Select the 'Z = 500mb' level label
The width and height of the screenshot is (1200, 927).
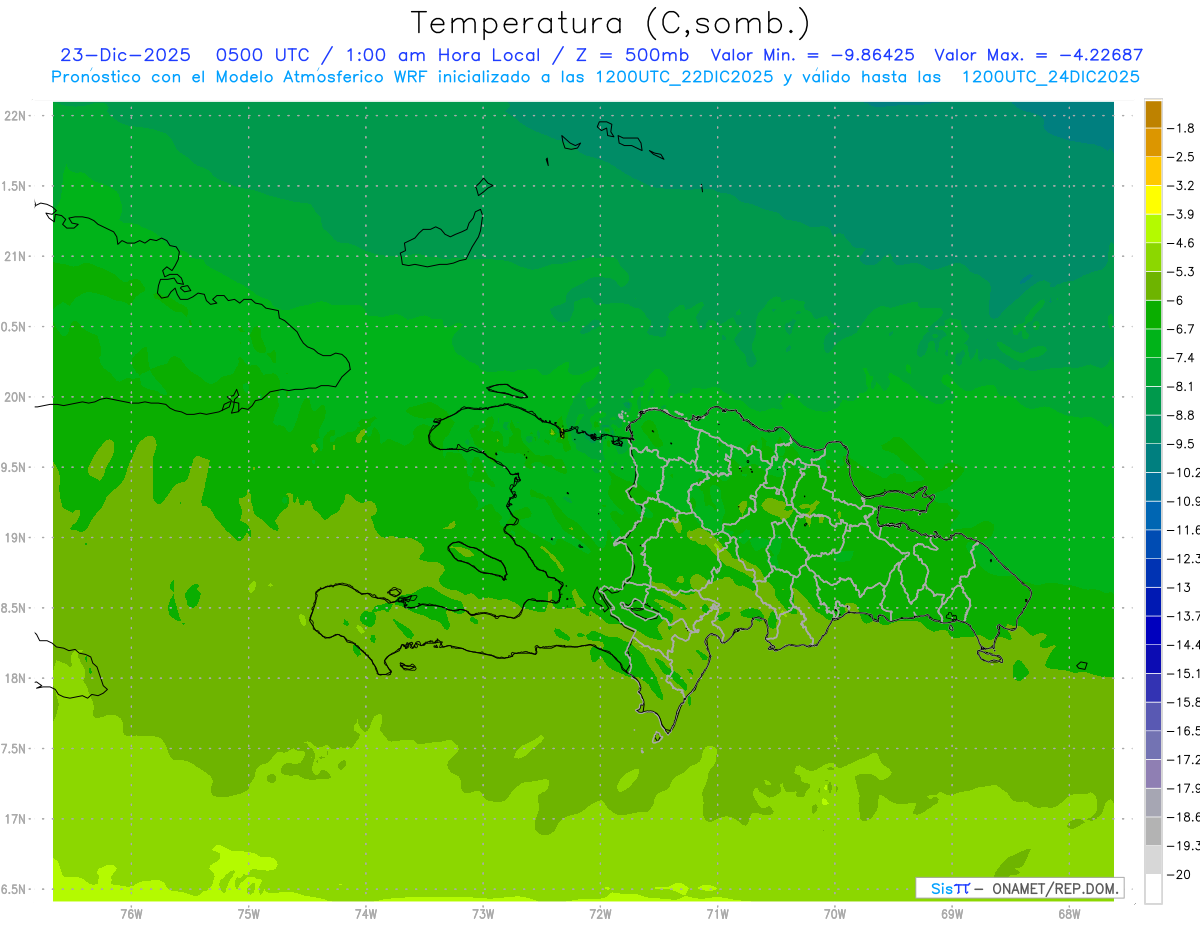point(631,55)
